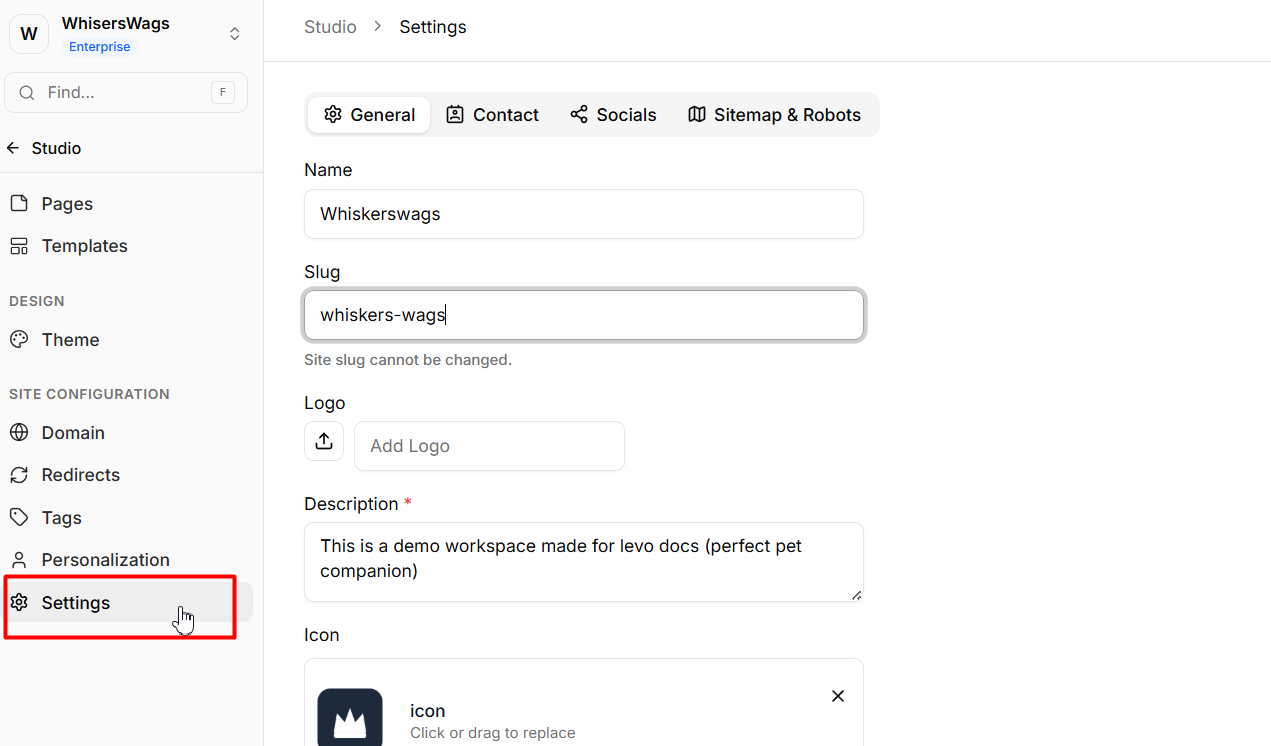Click the W workspace avatar
This screenshot has height=746, width=1271.
coord(29,34)
